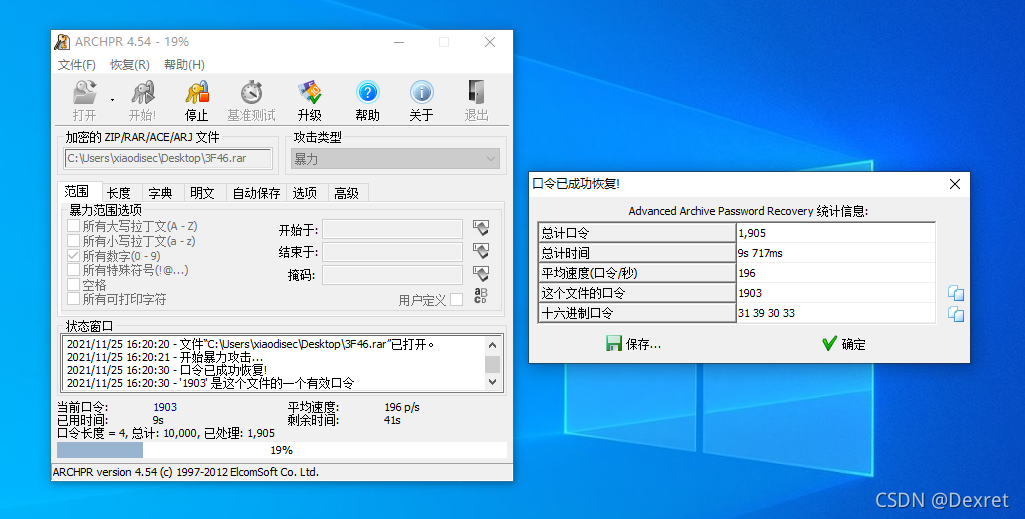
Task: Click 当前口令 value 1903 in main window
Action: pyautogui.click(x=165, y=407)
